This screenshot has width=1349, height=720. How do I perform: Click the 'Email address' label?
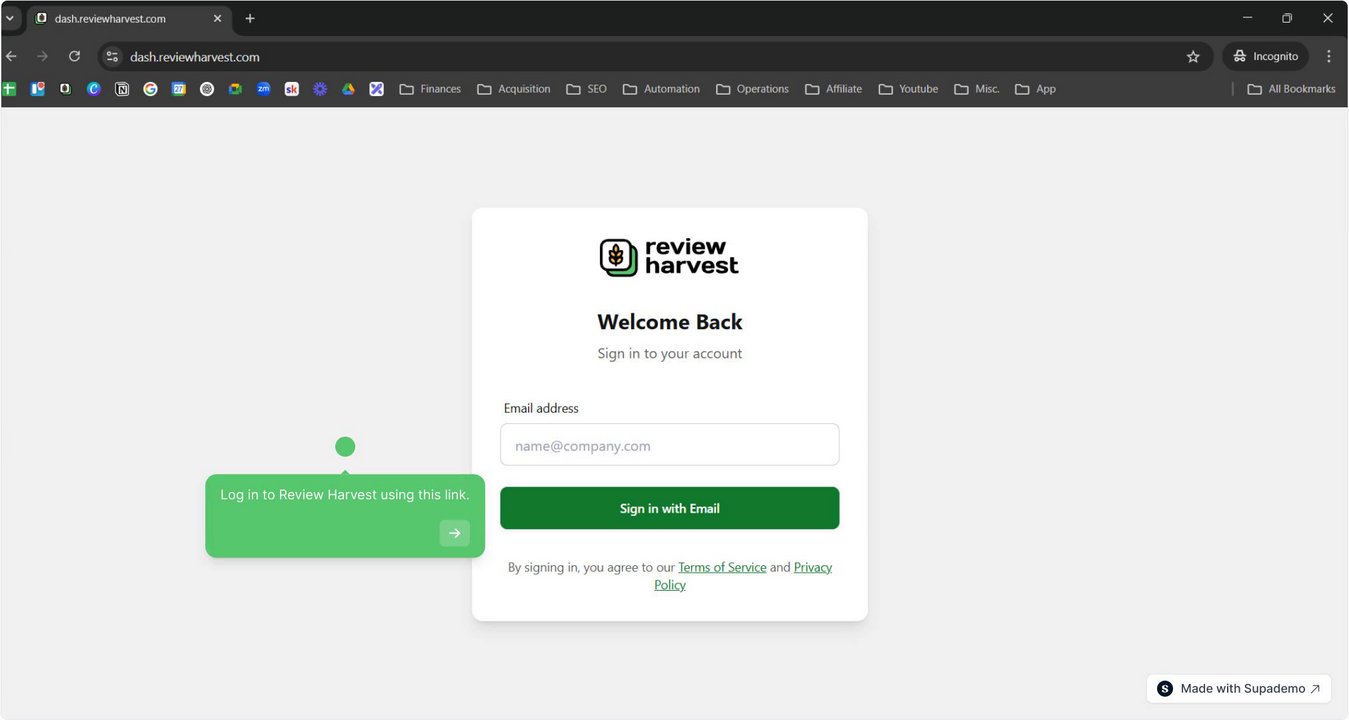coord(541,408)
